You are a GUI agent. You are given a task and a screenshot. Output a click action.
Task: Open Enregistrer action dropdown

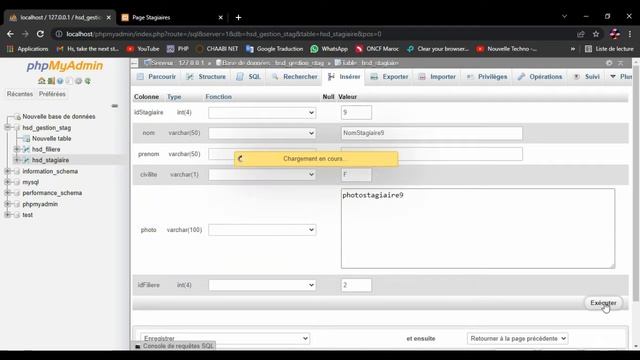[x=225, y=338]
